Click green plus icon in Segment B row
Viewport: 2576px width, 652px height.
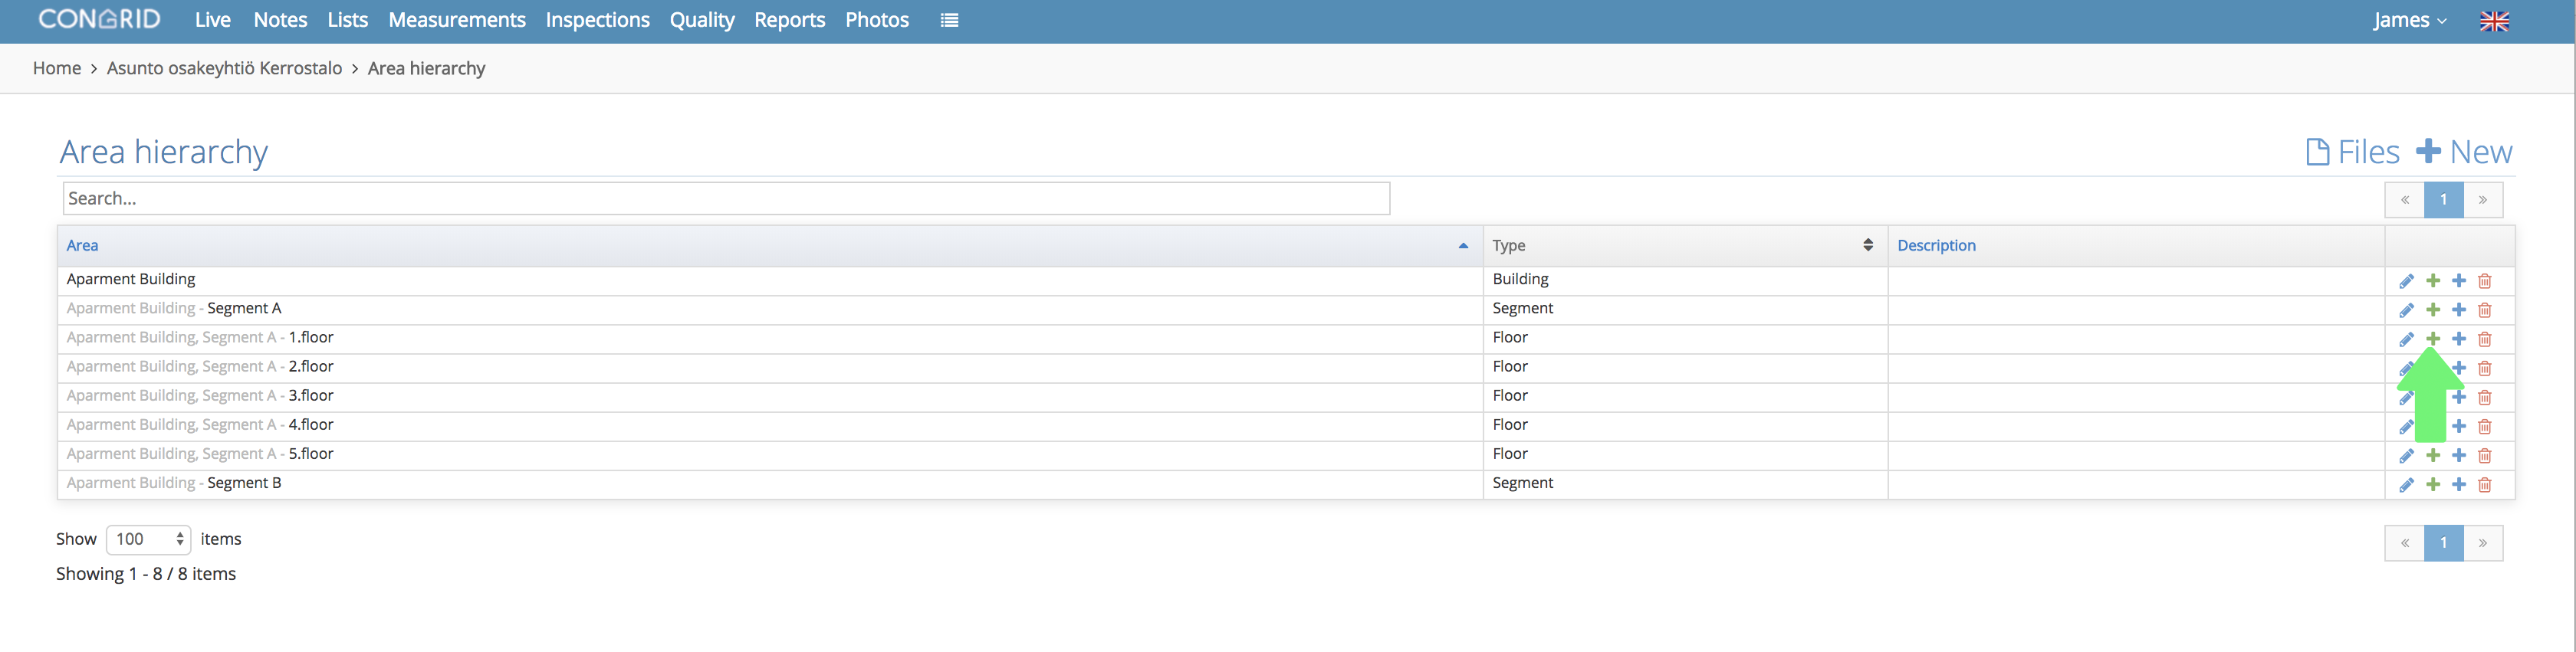pyautogui.click(x=2433, y=485)
